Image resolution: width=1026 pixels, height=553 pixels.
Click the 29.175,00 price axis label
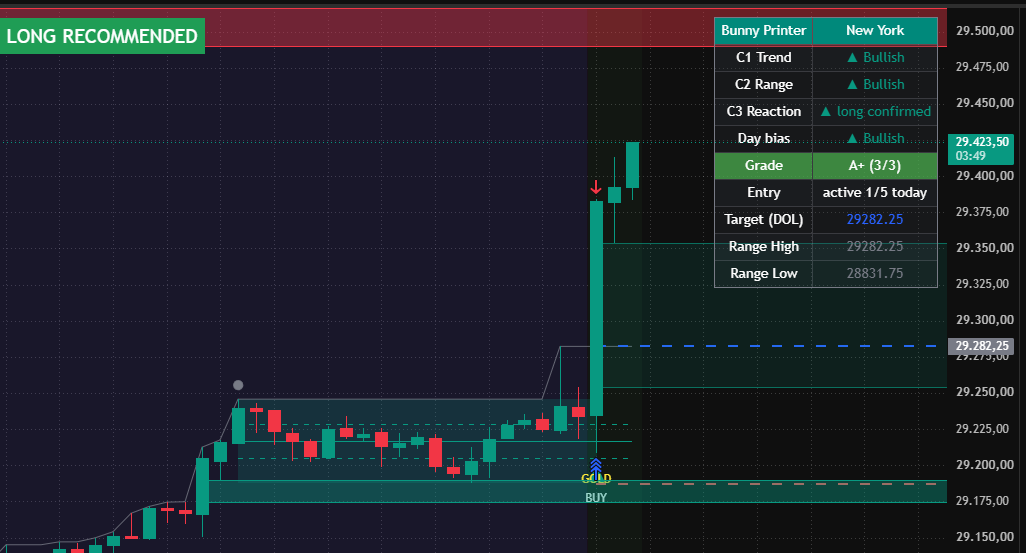pos(984,500)
